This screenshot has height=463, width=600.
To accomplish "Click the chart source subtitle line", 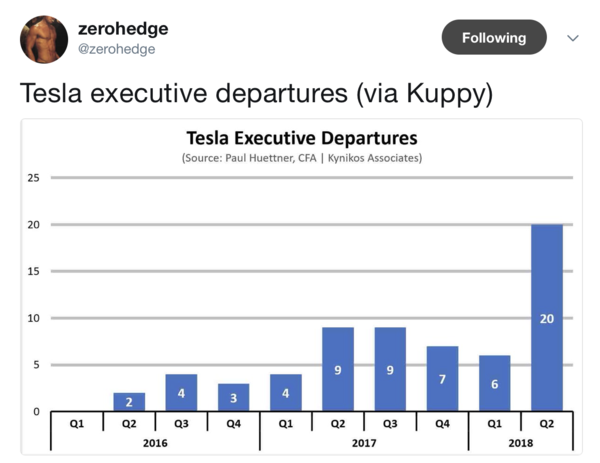I will click(302, 158).
